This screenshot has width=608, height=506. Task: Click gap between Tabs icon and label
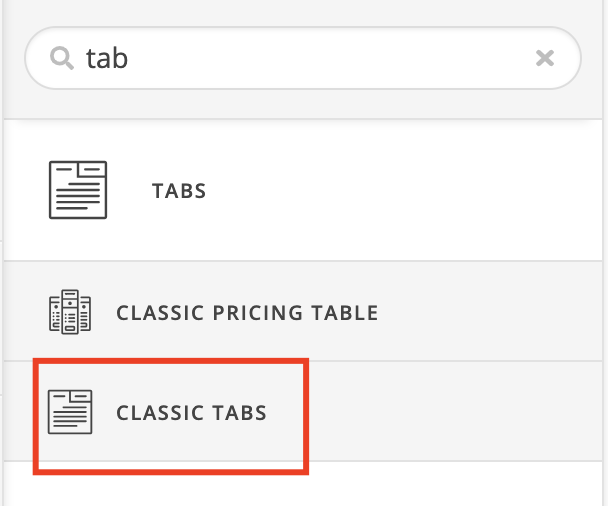pyautogui.click(x=129, y=190)
